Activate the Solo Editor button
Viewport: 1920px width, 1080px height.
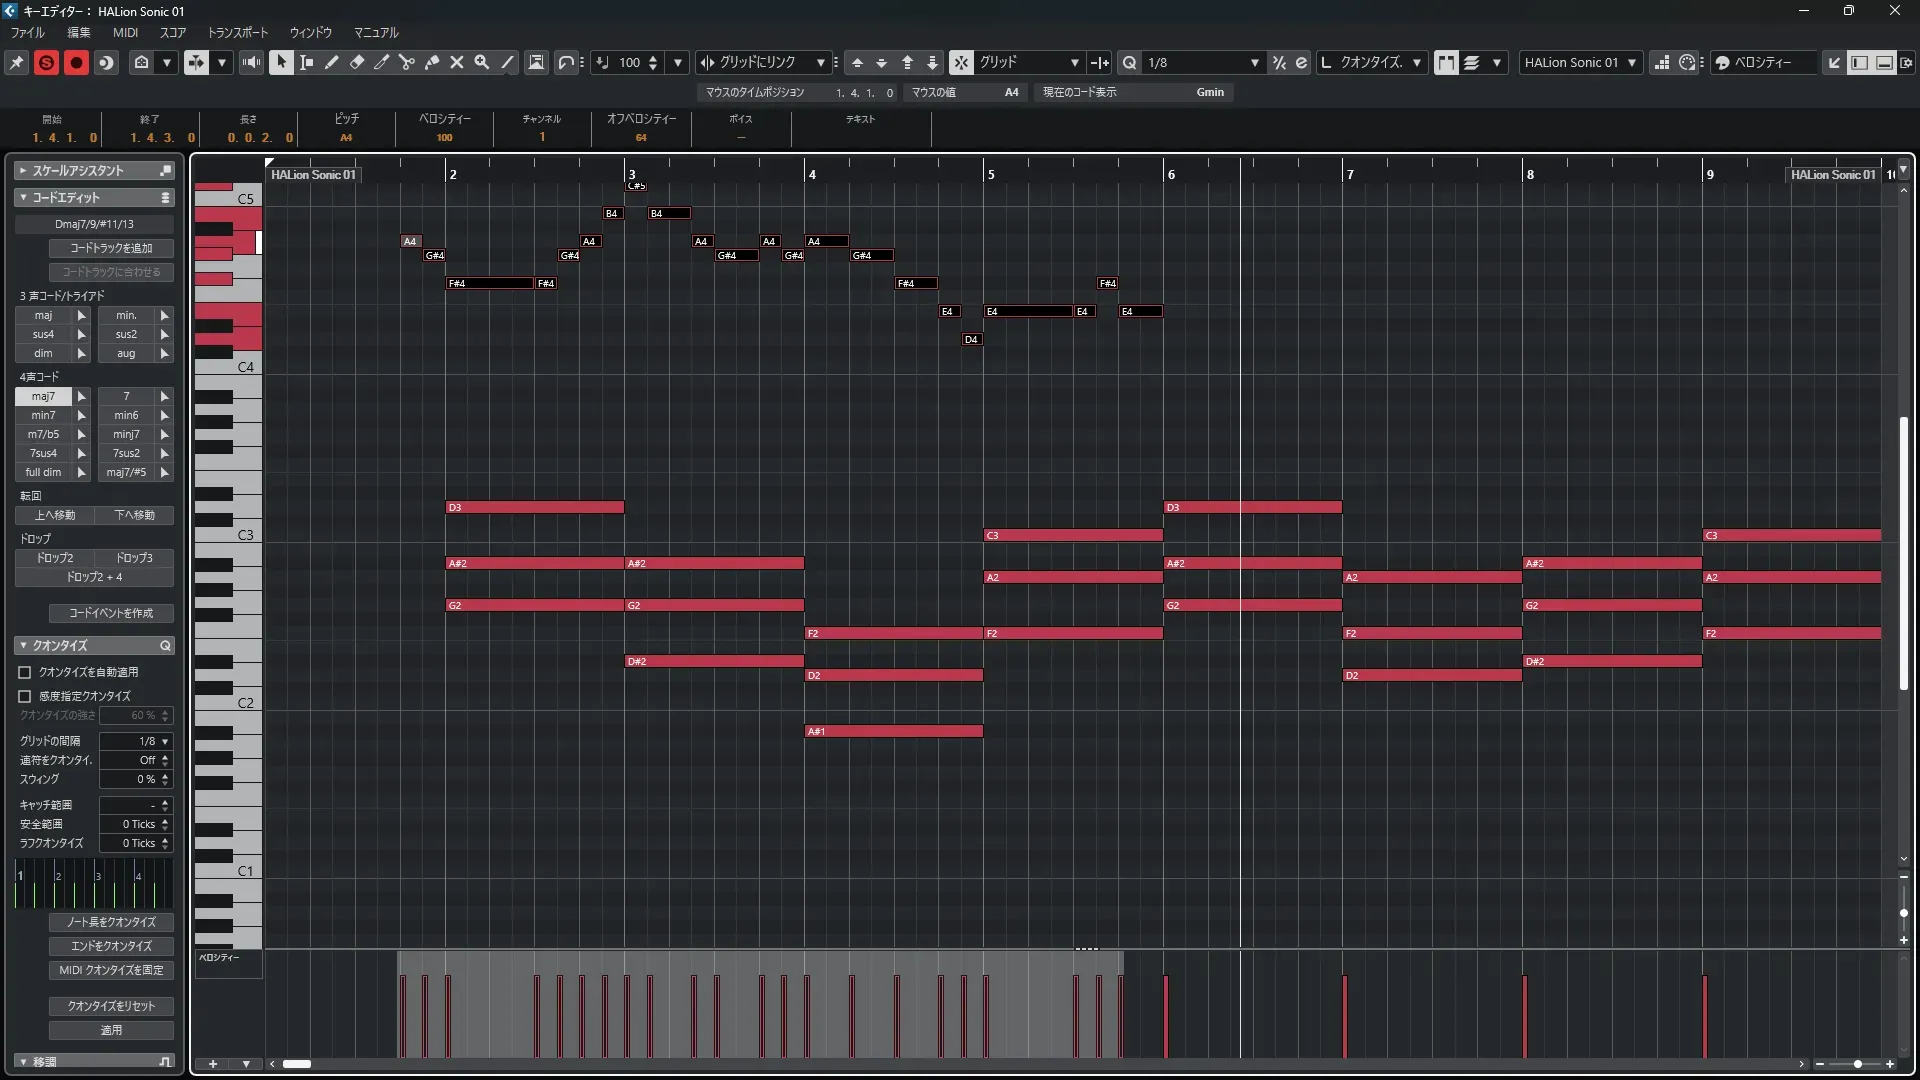point(46,62)
